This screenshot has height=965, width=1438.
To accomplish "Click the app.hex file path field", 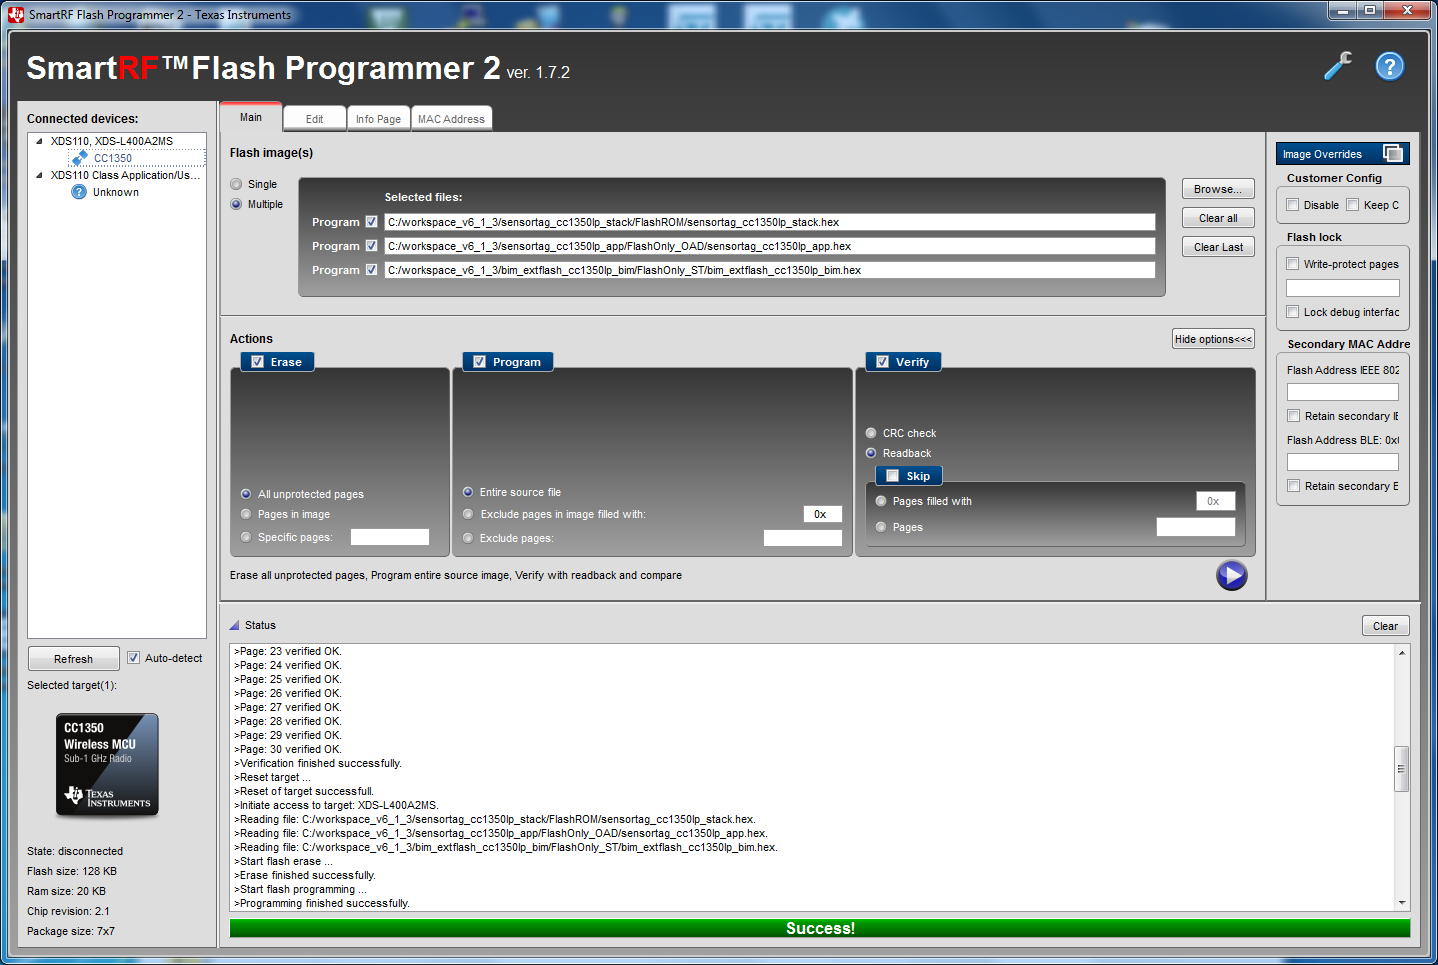I will point(770,246).
